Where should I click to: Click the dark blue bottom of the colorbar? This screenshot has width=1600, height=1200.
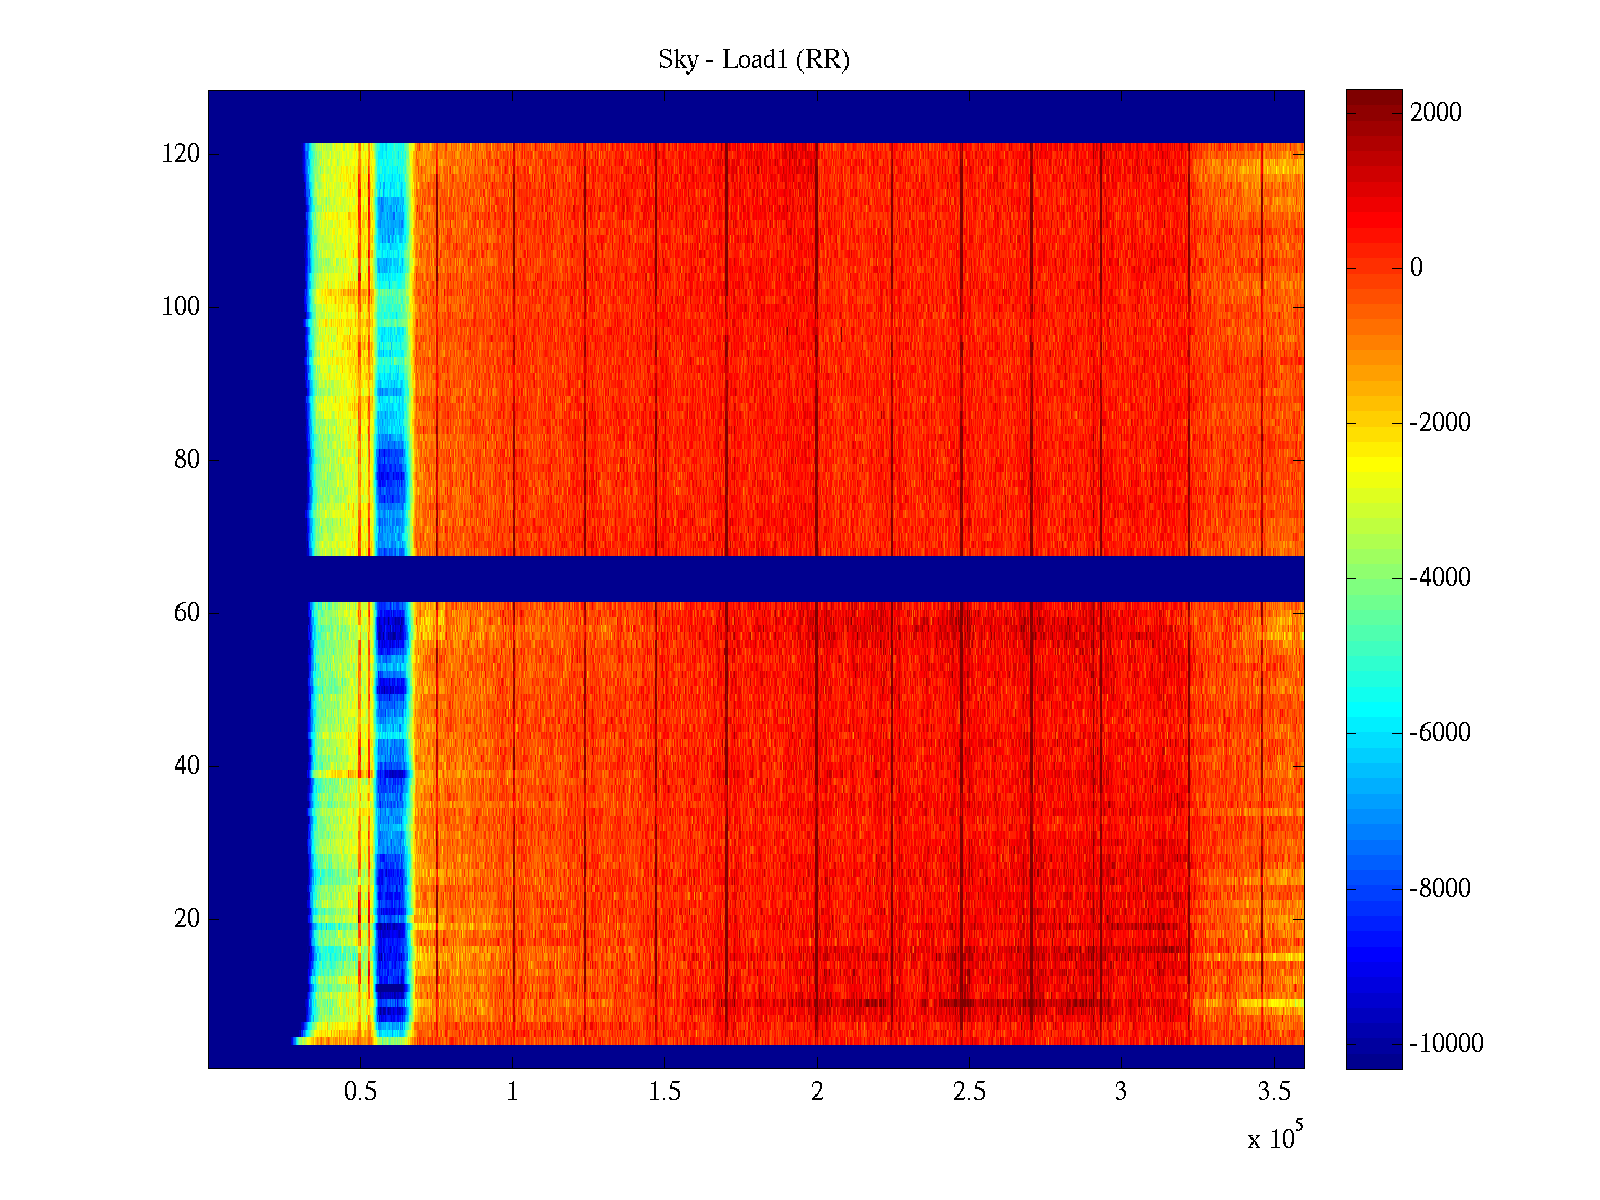(x=1374, y=1055)
